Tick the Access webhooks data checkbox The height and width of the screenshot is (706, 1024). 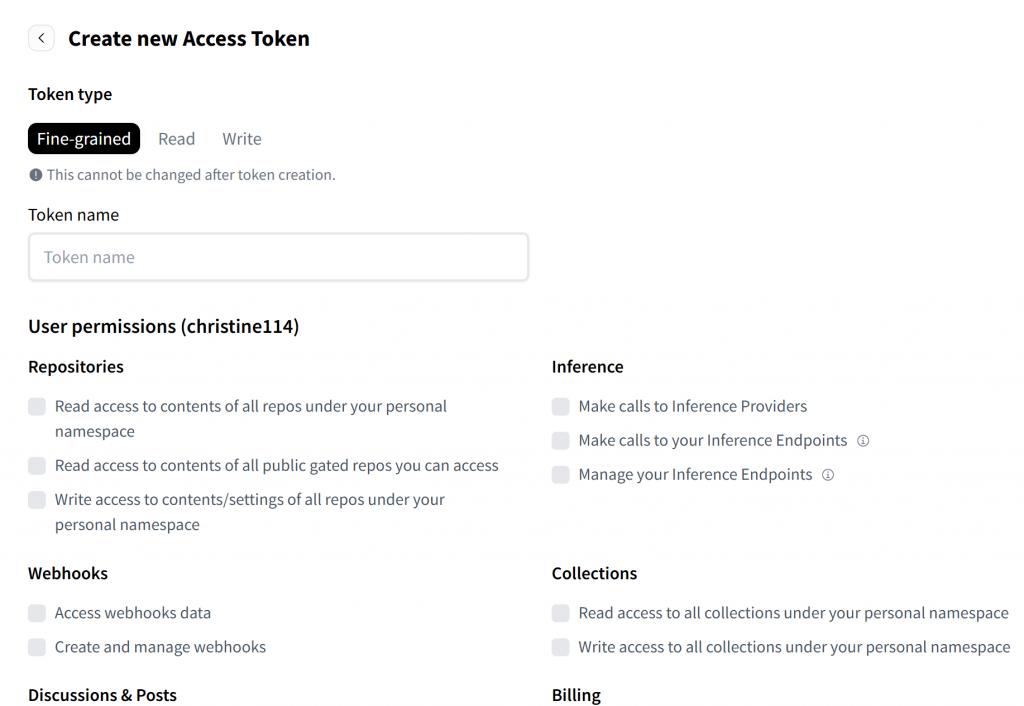37,613
